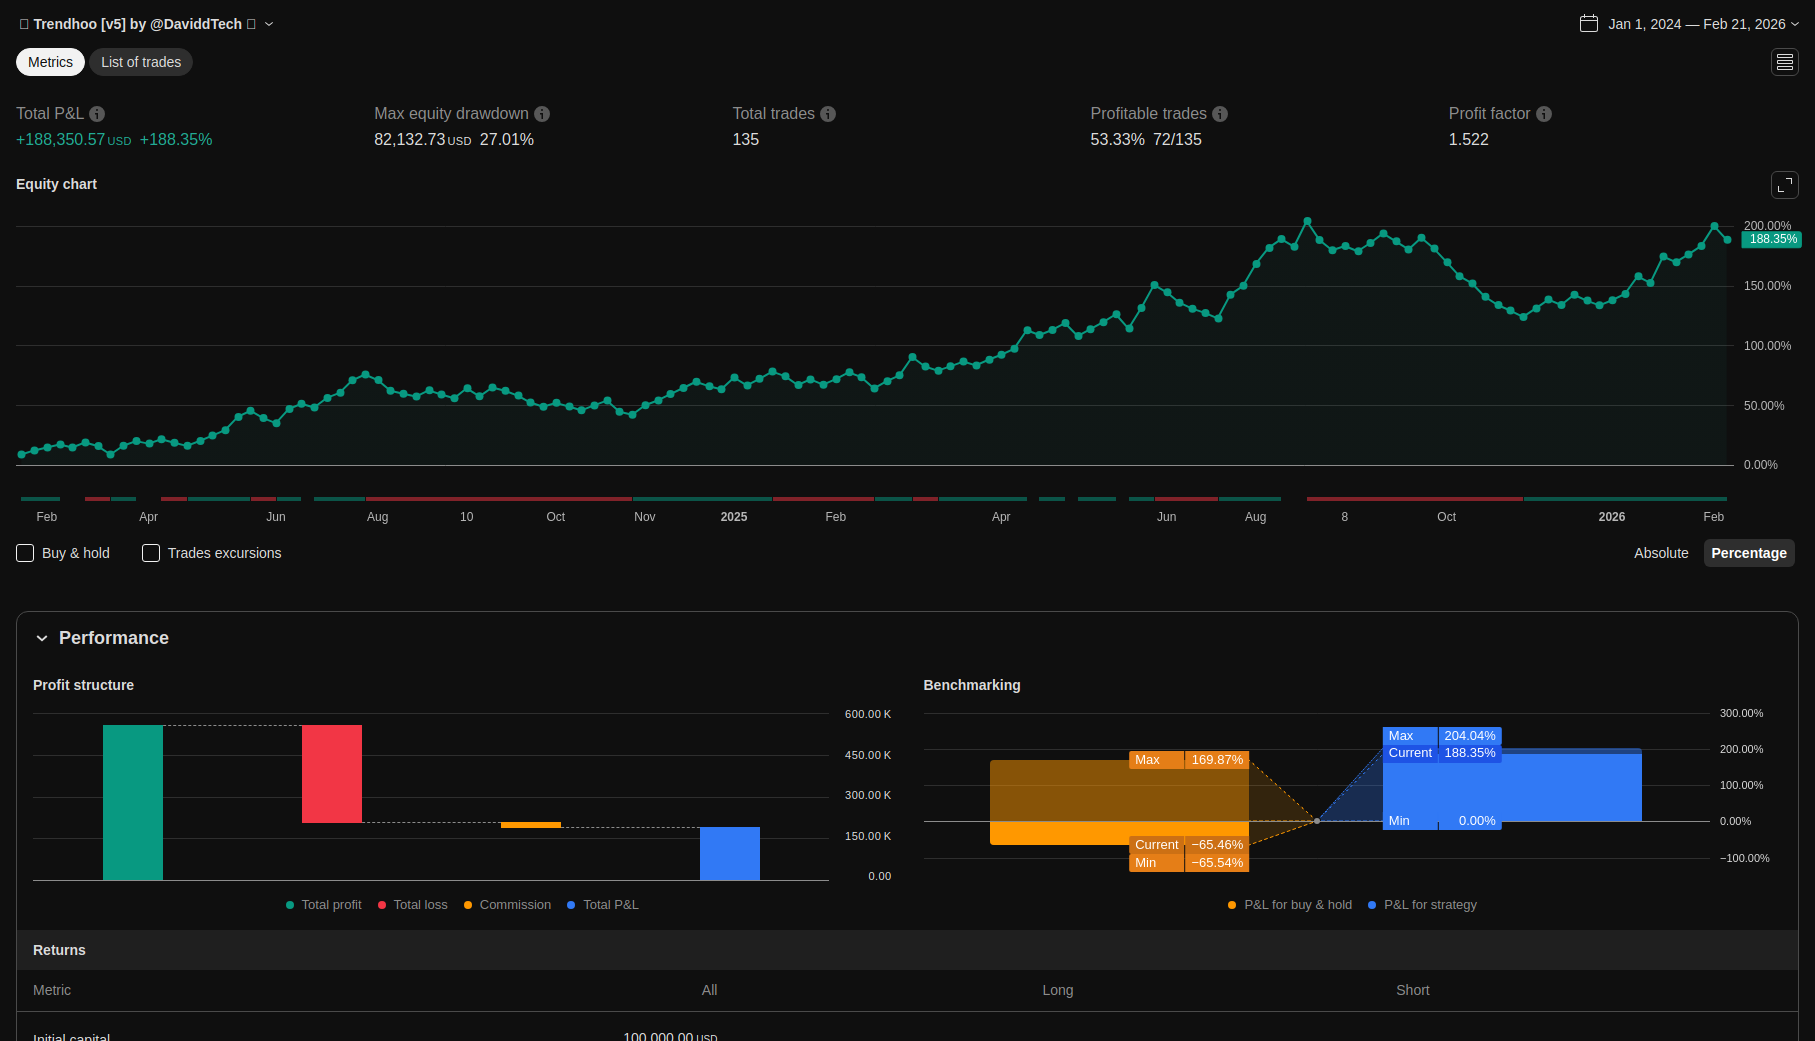Switch to the Metrics tab
1815x1041 pixels.
pyautogui.click(x=50, y=62)
